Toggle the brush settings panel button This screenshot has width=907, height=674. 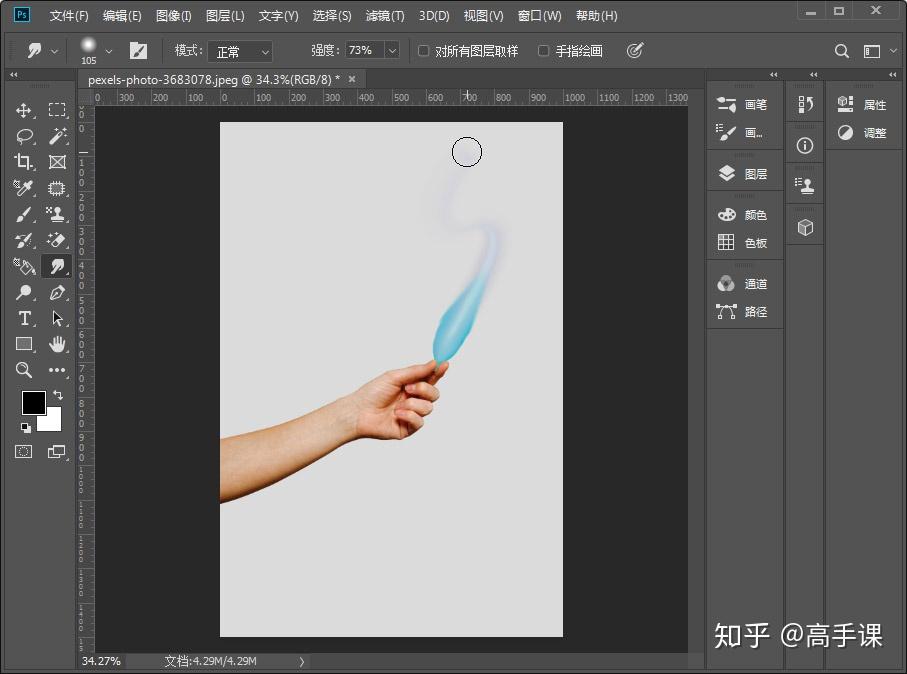(x=138, y=51)
